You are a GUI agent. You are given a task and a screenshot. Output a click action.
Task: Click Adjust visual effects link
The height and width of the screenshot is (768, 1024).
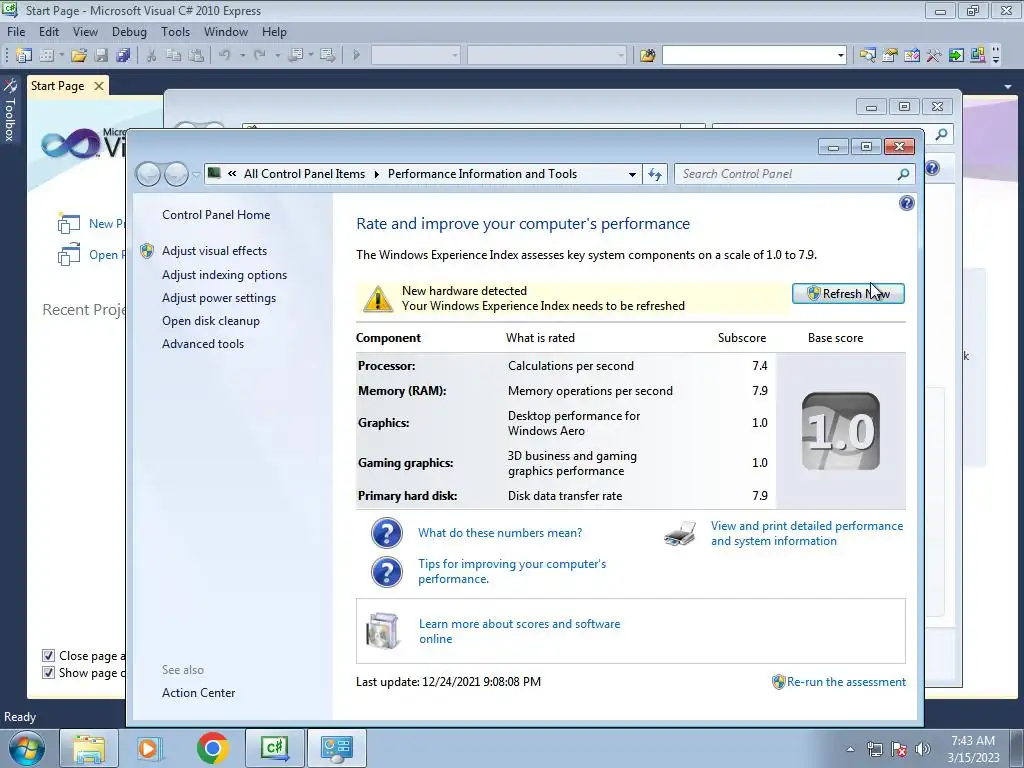coord(214,251)
